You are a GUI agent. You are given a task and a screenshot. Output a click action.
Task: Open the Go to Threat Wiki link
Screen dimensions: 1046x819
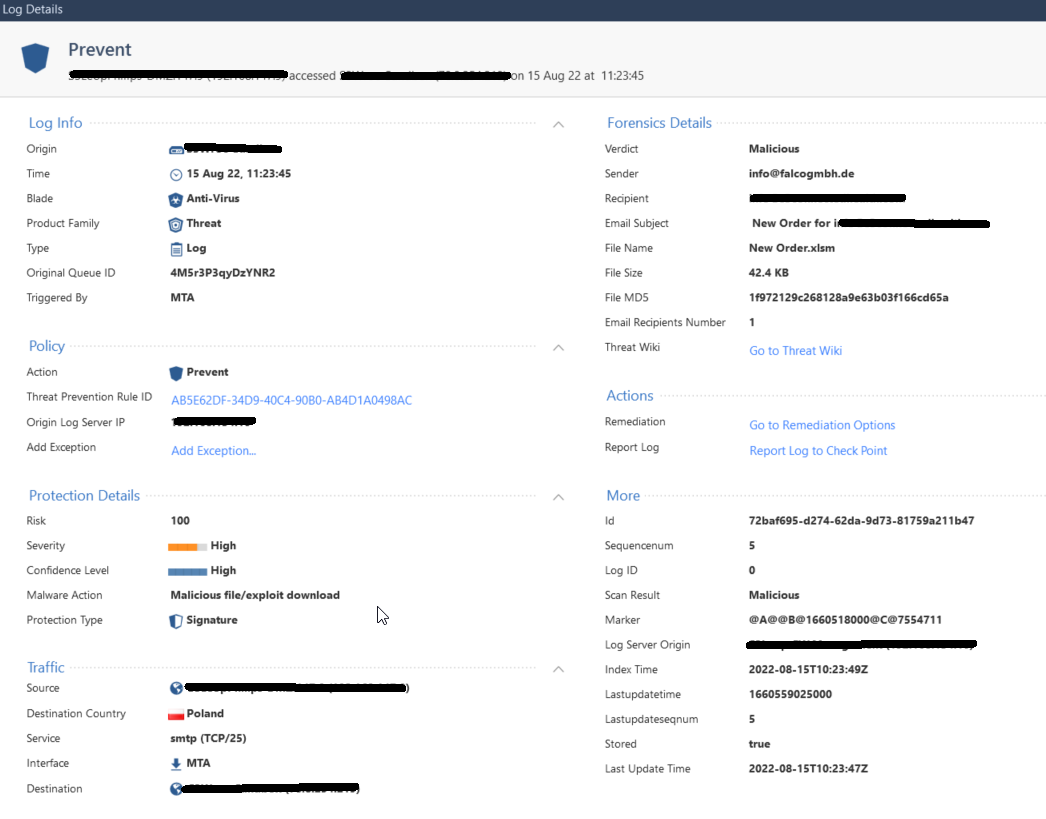pos(795,351)
